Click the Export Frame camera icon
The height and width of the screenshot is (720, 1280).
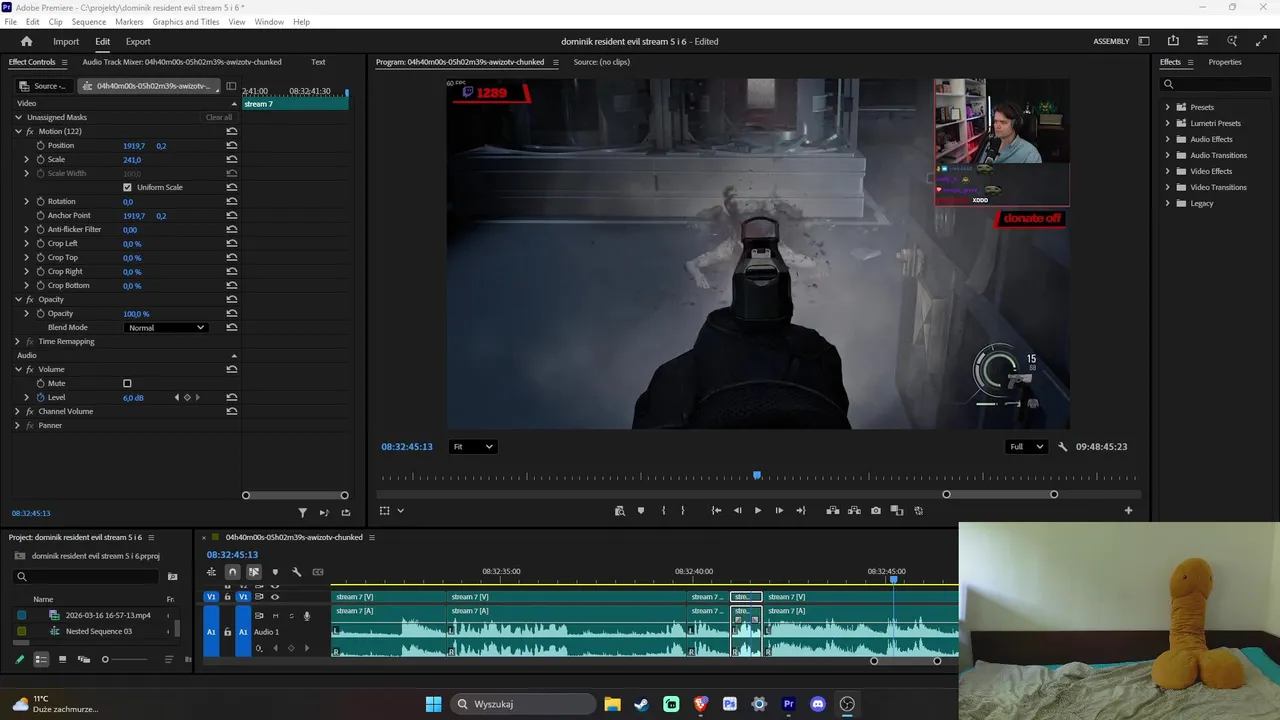tap(876, 511)
